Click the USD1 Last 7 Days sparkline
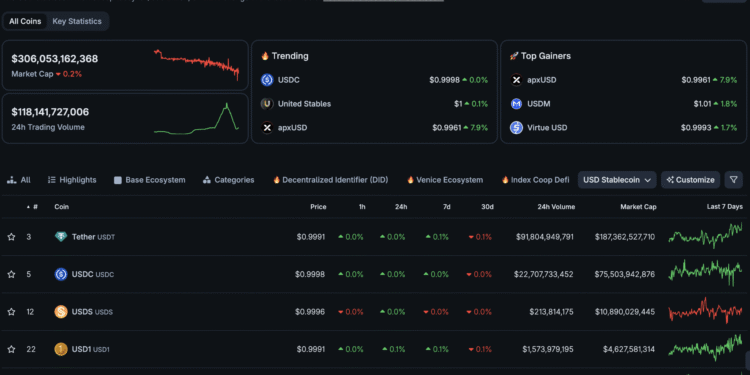 [x=706, y=348]
